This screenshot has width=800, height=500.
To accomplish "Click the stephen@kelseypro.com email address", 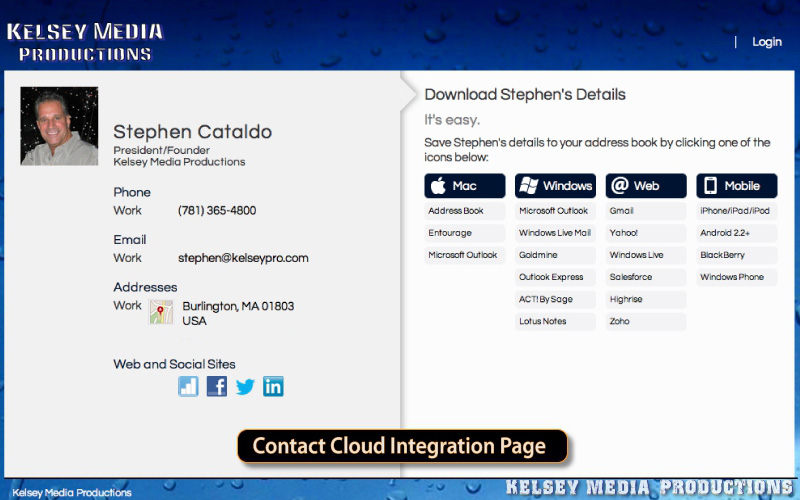I will coord(243,258).
